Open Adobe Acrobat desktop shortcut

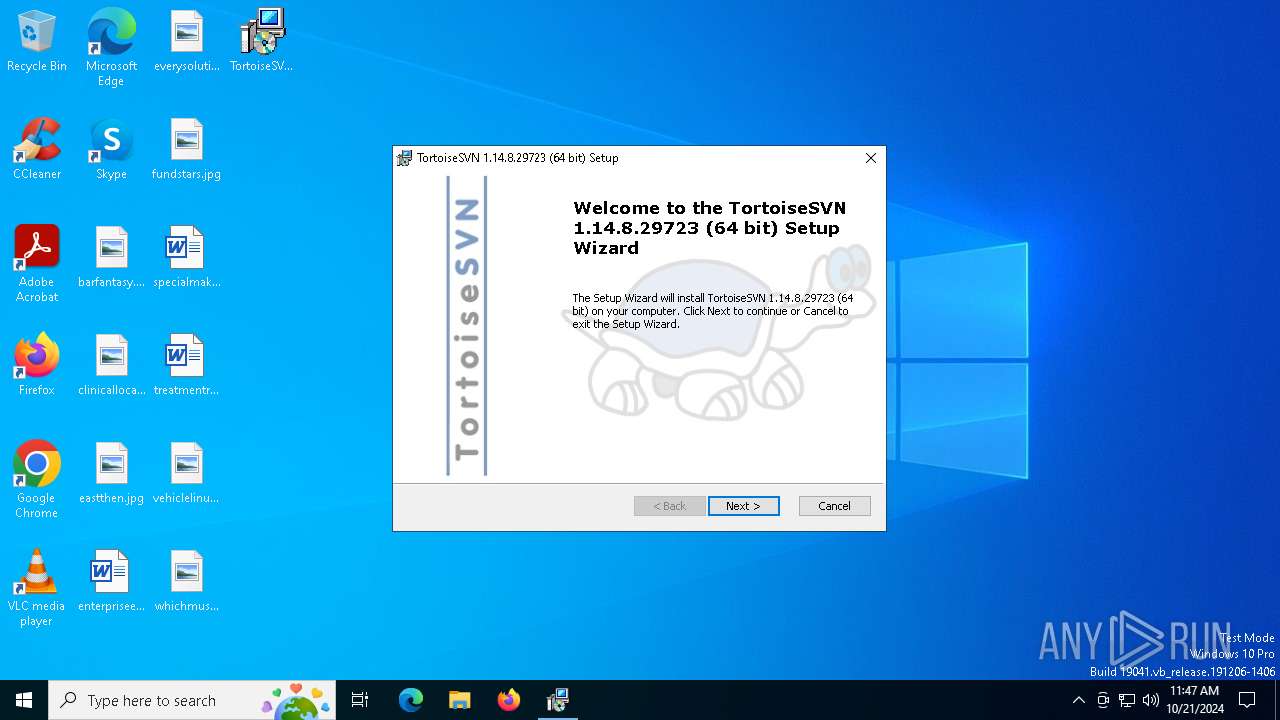coord(37,264)
